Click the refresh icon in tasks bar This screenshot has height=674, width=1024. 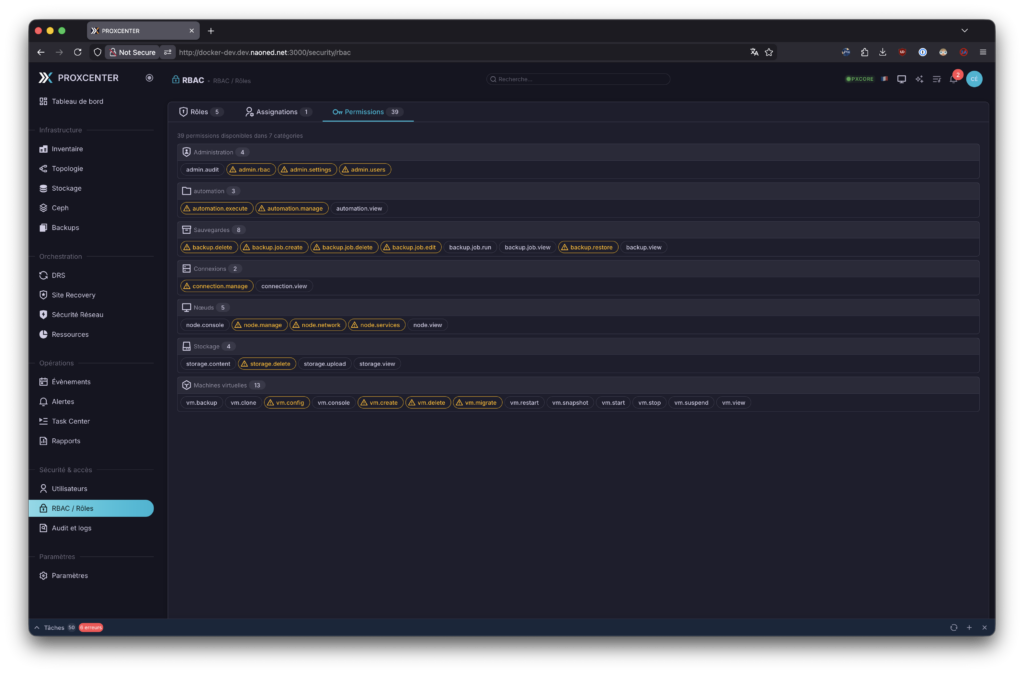click(953, 627)
